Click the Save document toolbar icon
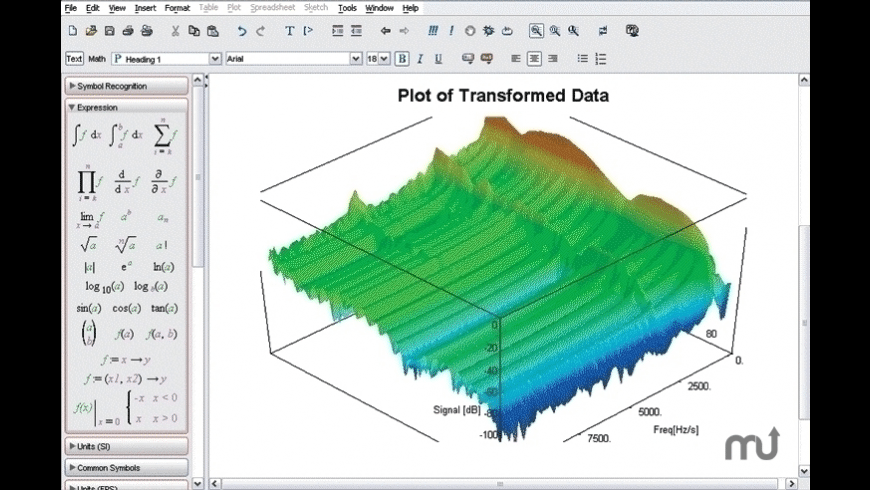The image size is (870, 490). tap(110, 31)
